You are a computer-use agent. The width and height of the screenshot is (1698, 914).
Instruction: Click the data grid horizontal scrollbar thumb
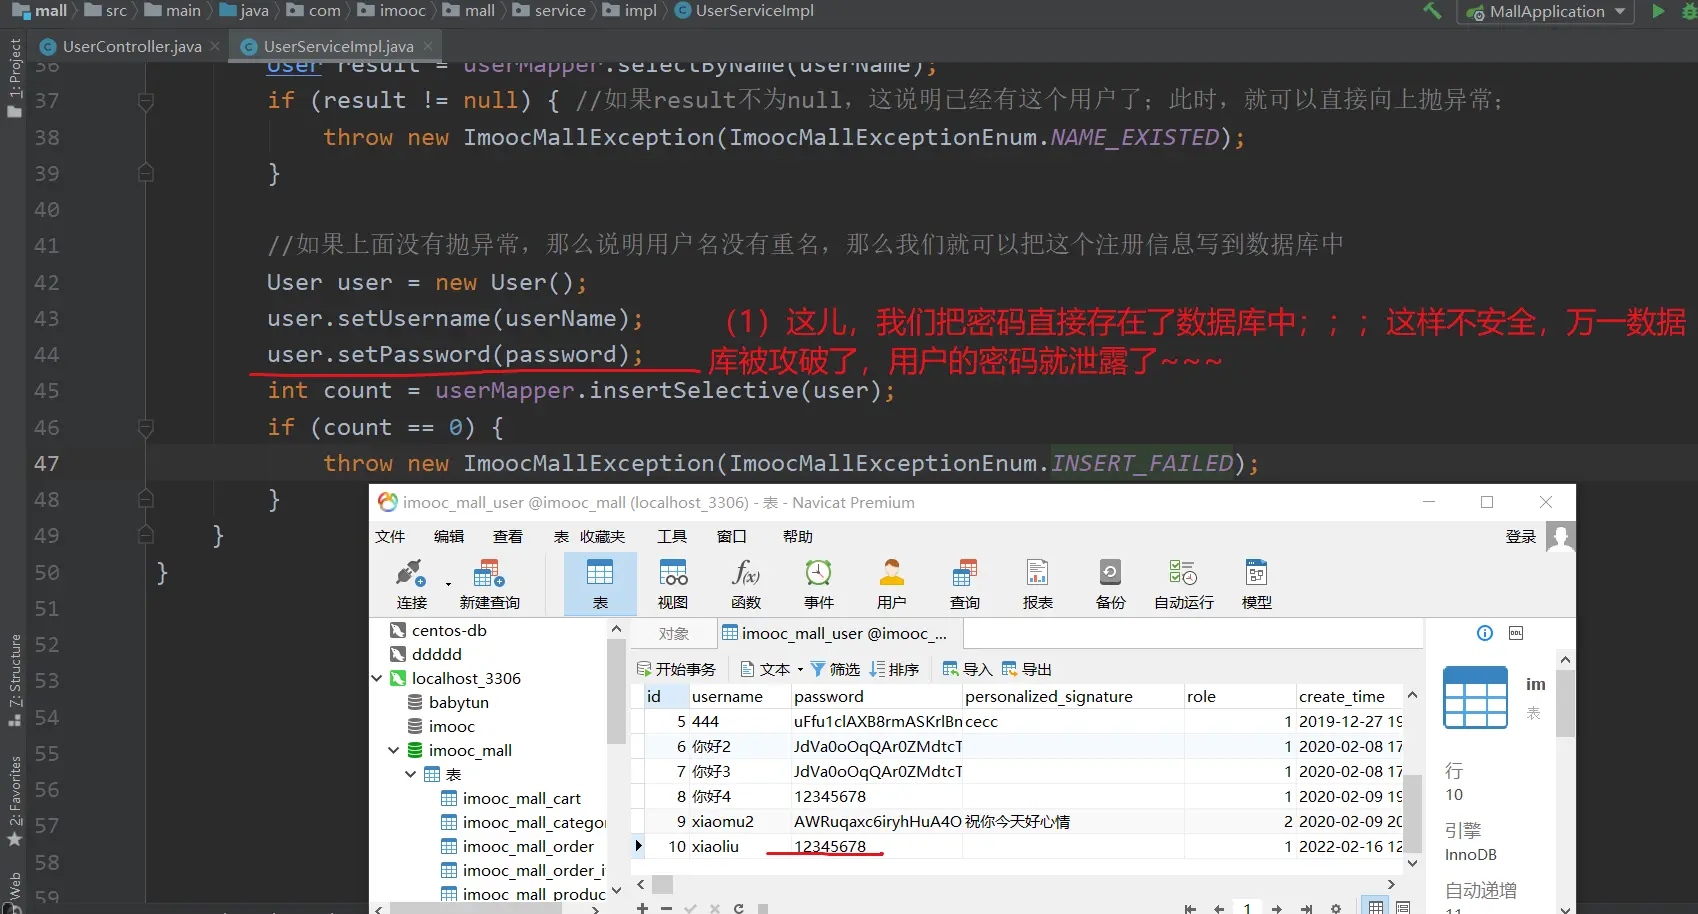tap(663, 884)
